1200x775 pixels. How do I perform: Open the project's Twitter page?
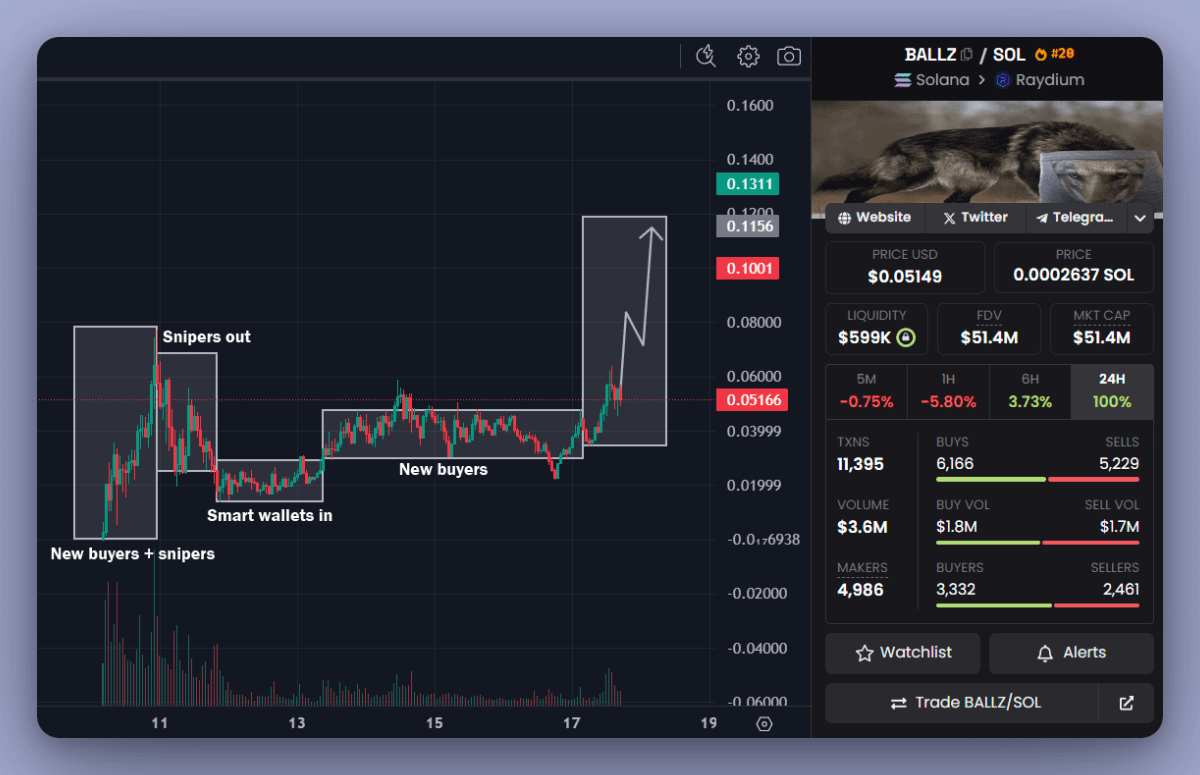pyautogui.click(x=974, y=217)
